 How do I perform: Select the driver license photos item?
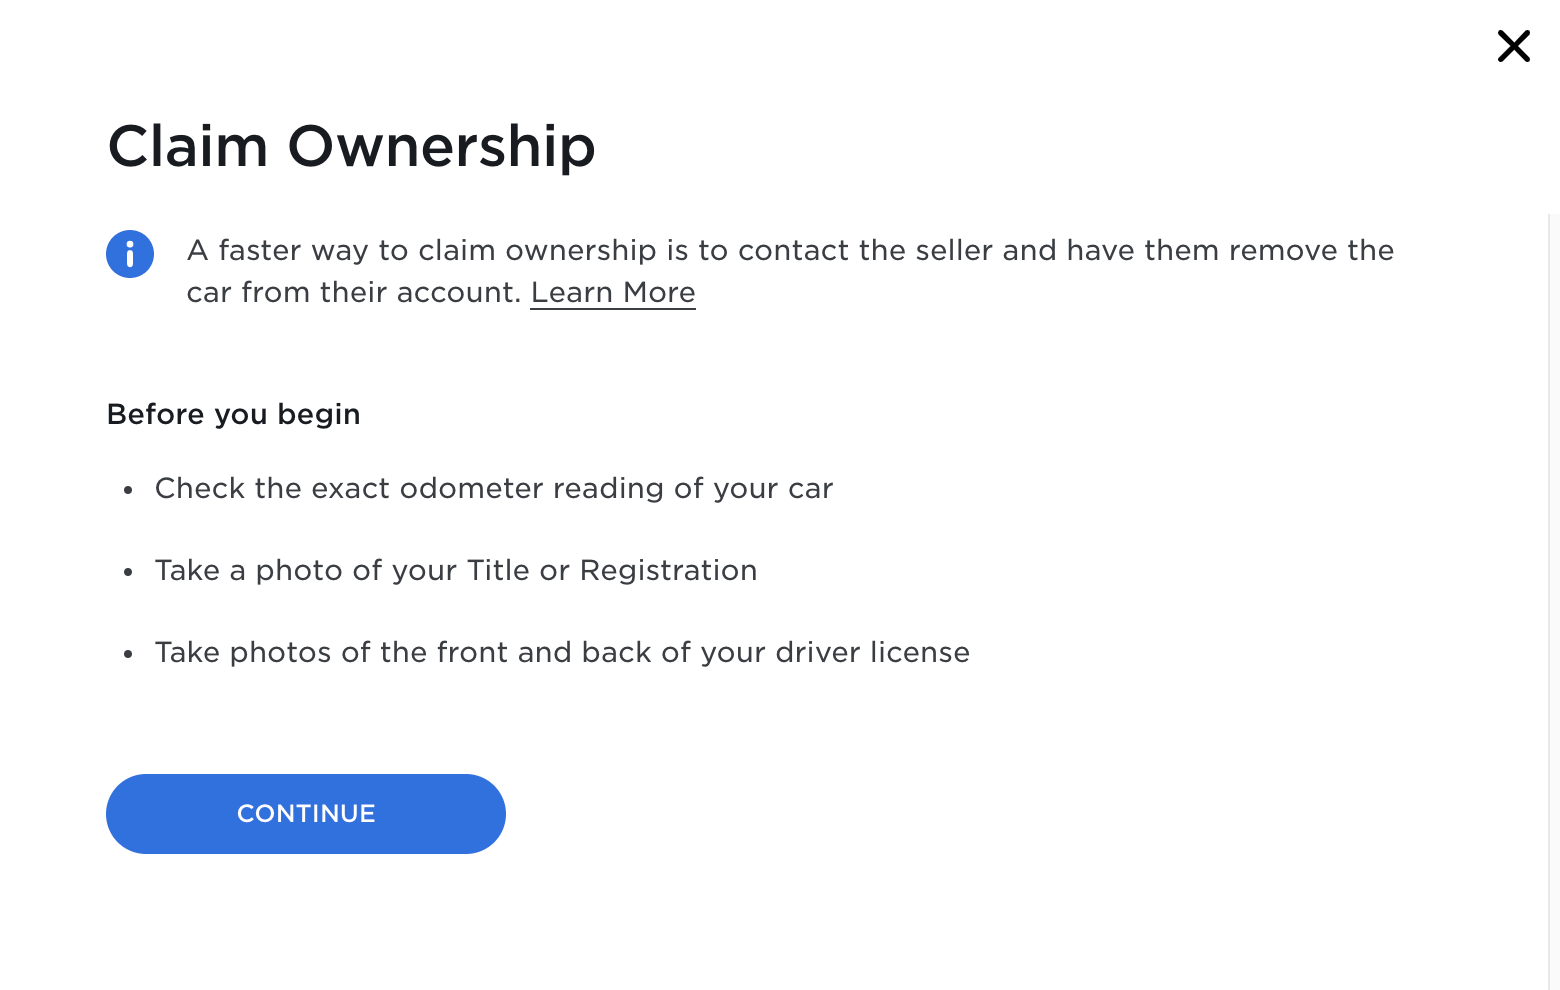(x=562, y=652)
